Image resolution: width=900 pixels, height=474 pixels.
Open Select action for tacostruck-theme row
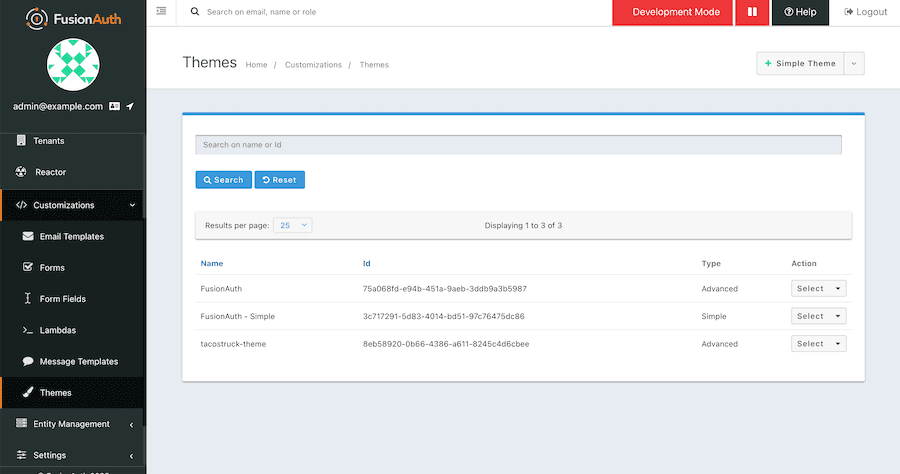818,344
